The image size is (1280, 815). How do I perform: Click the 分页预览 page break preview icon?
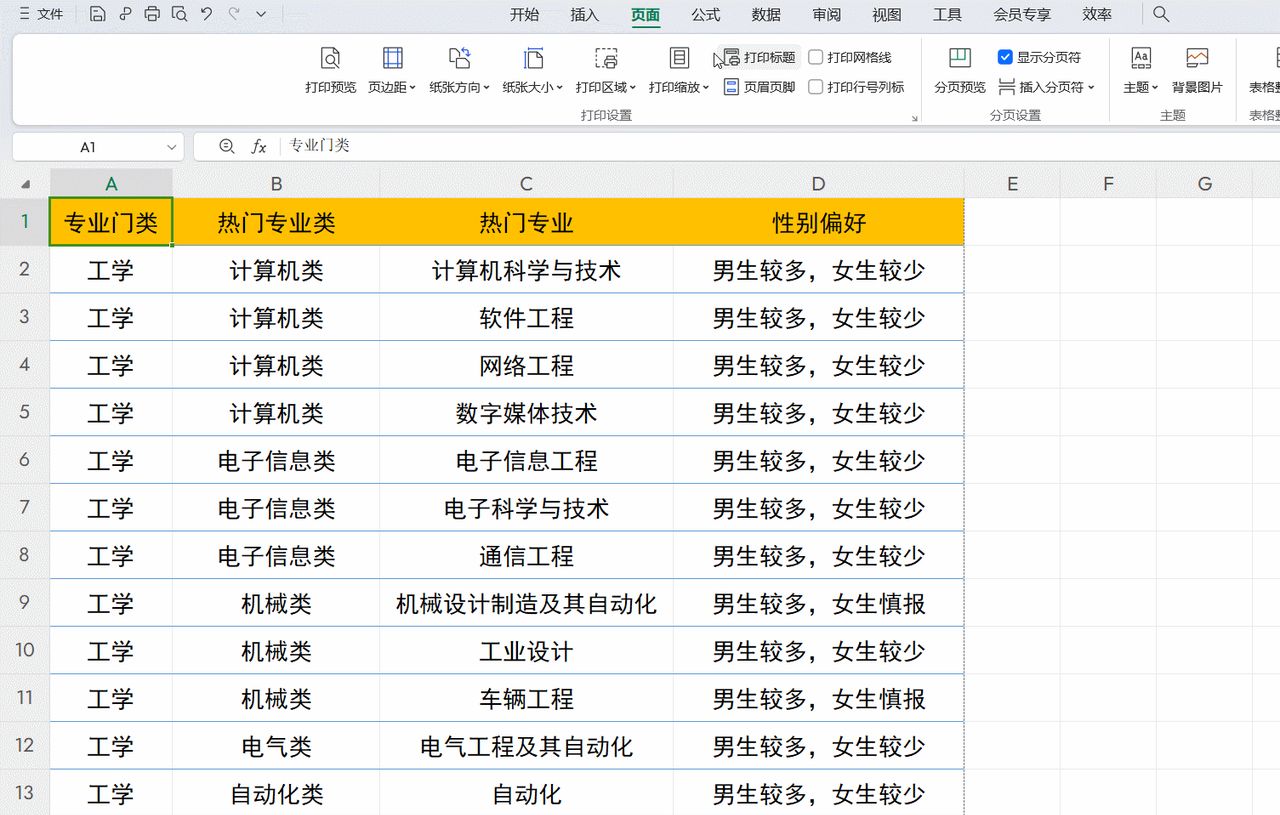coord(960,69)
